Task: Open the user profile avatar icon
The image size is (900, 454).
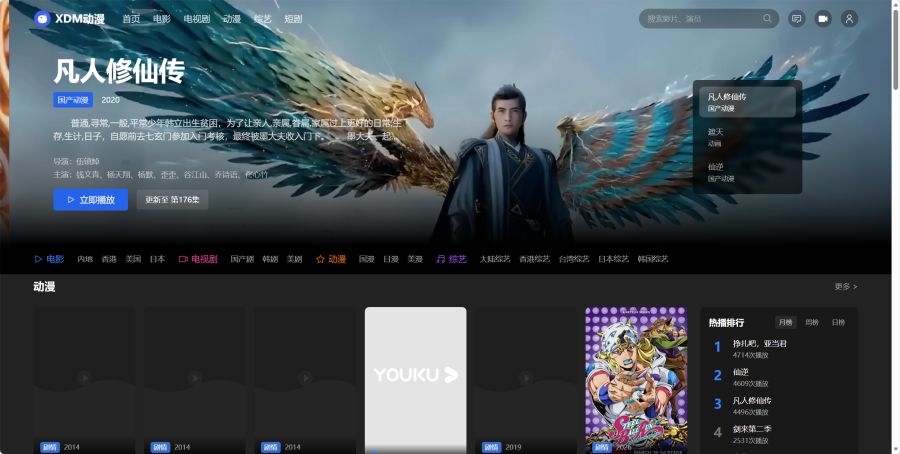Action: point(849,18)
